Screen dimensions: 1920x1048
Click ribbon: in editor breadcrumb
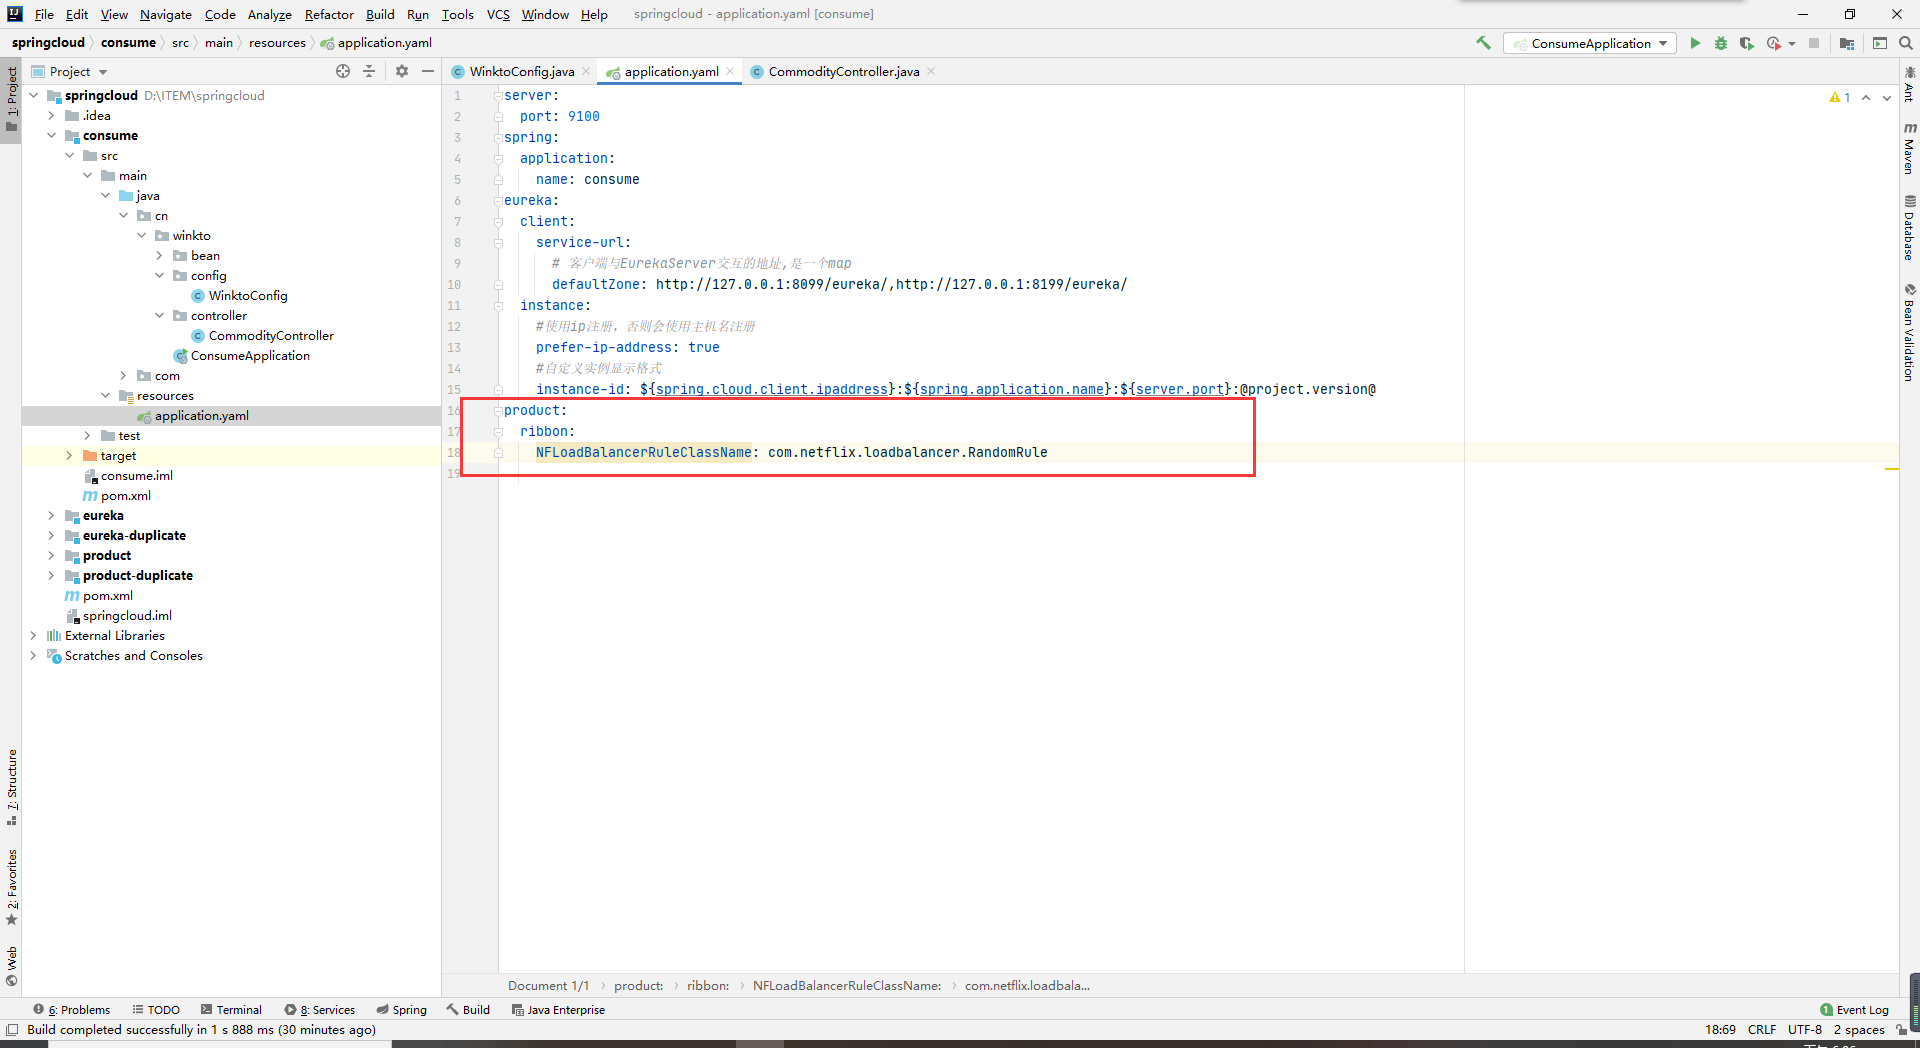coord(708,986)
